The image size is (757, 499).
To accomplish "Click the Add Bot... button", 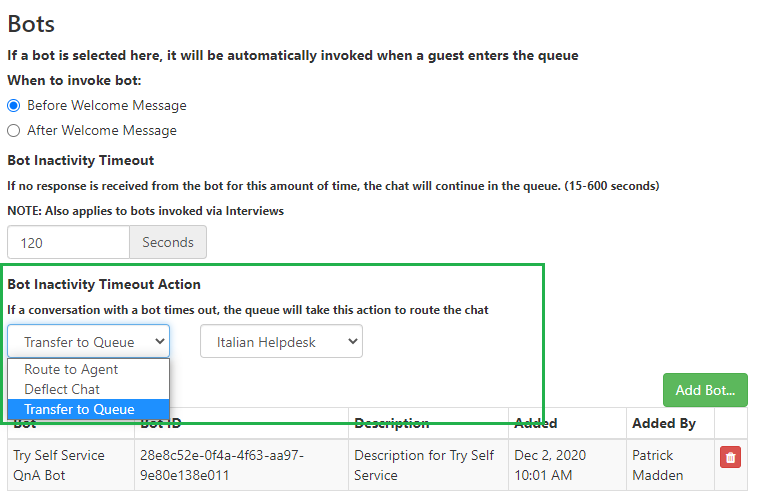I will [705, 390].
